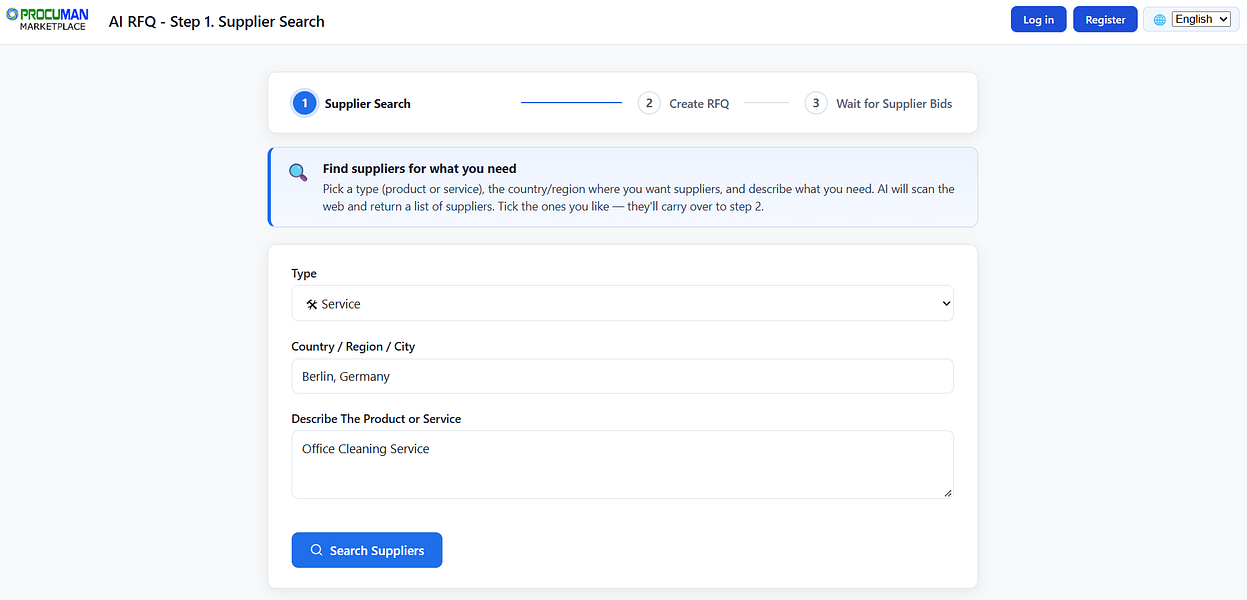1247x600 pixels.
Task: Click the Register button
Action: (x=1105, y=20)
